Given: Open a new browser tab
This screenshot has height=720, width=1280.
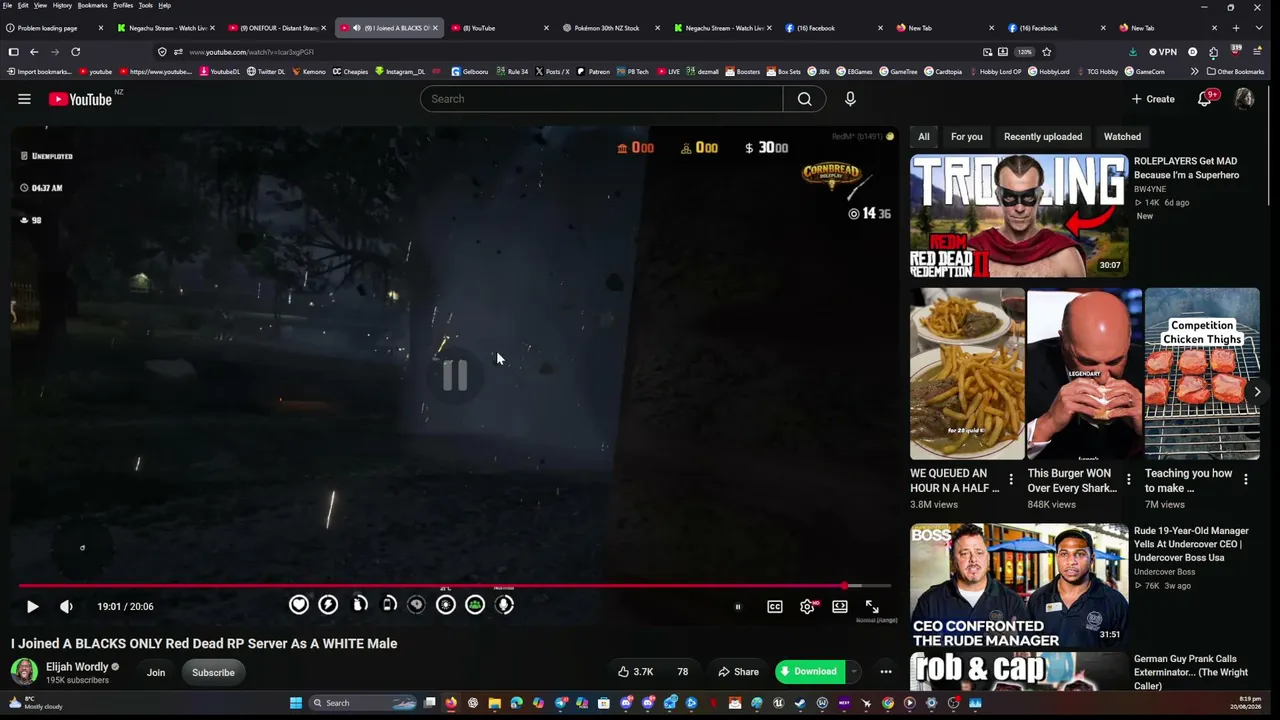Looking at the screenshot, I should coord(1236,28).
